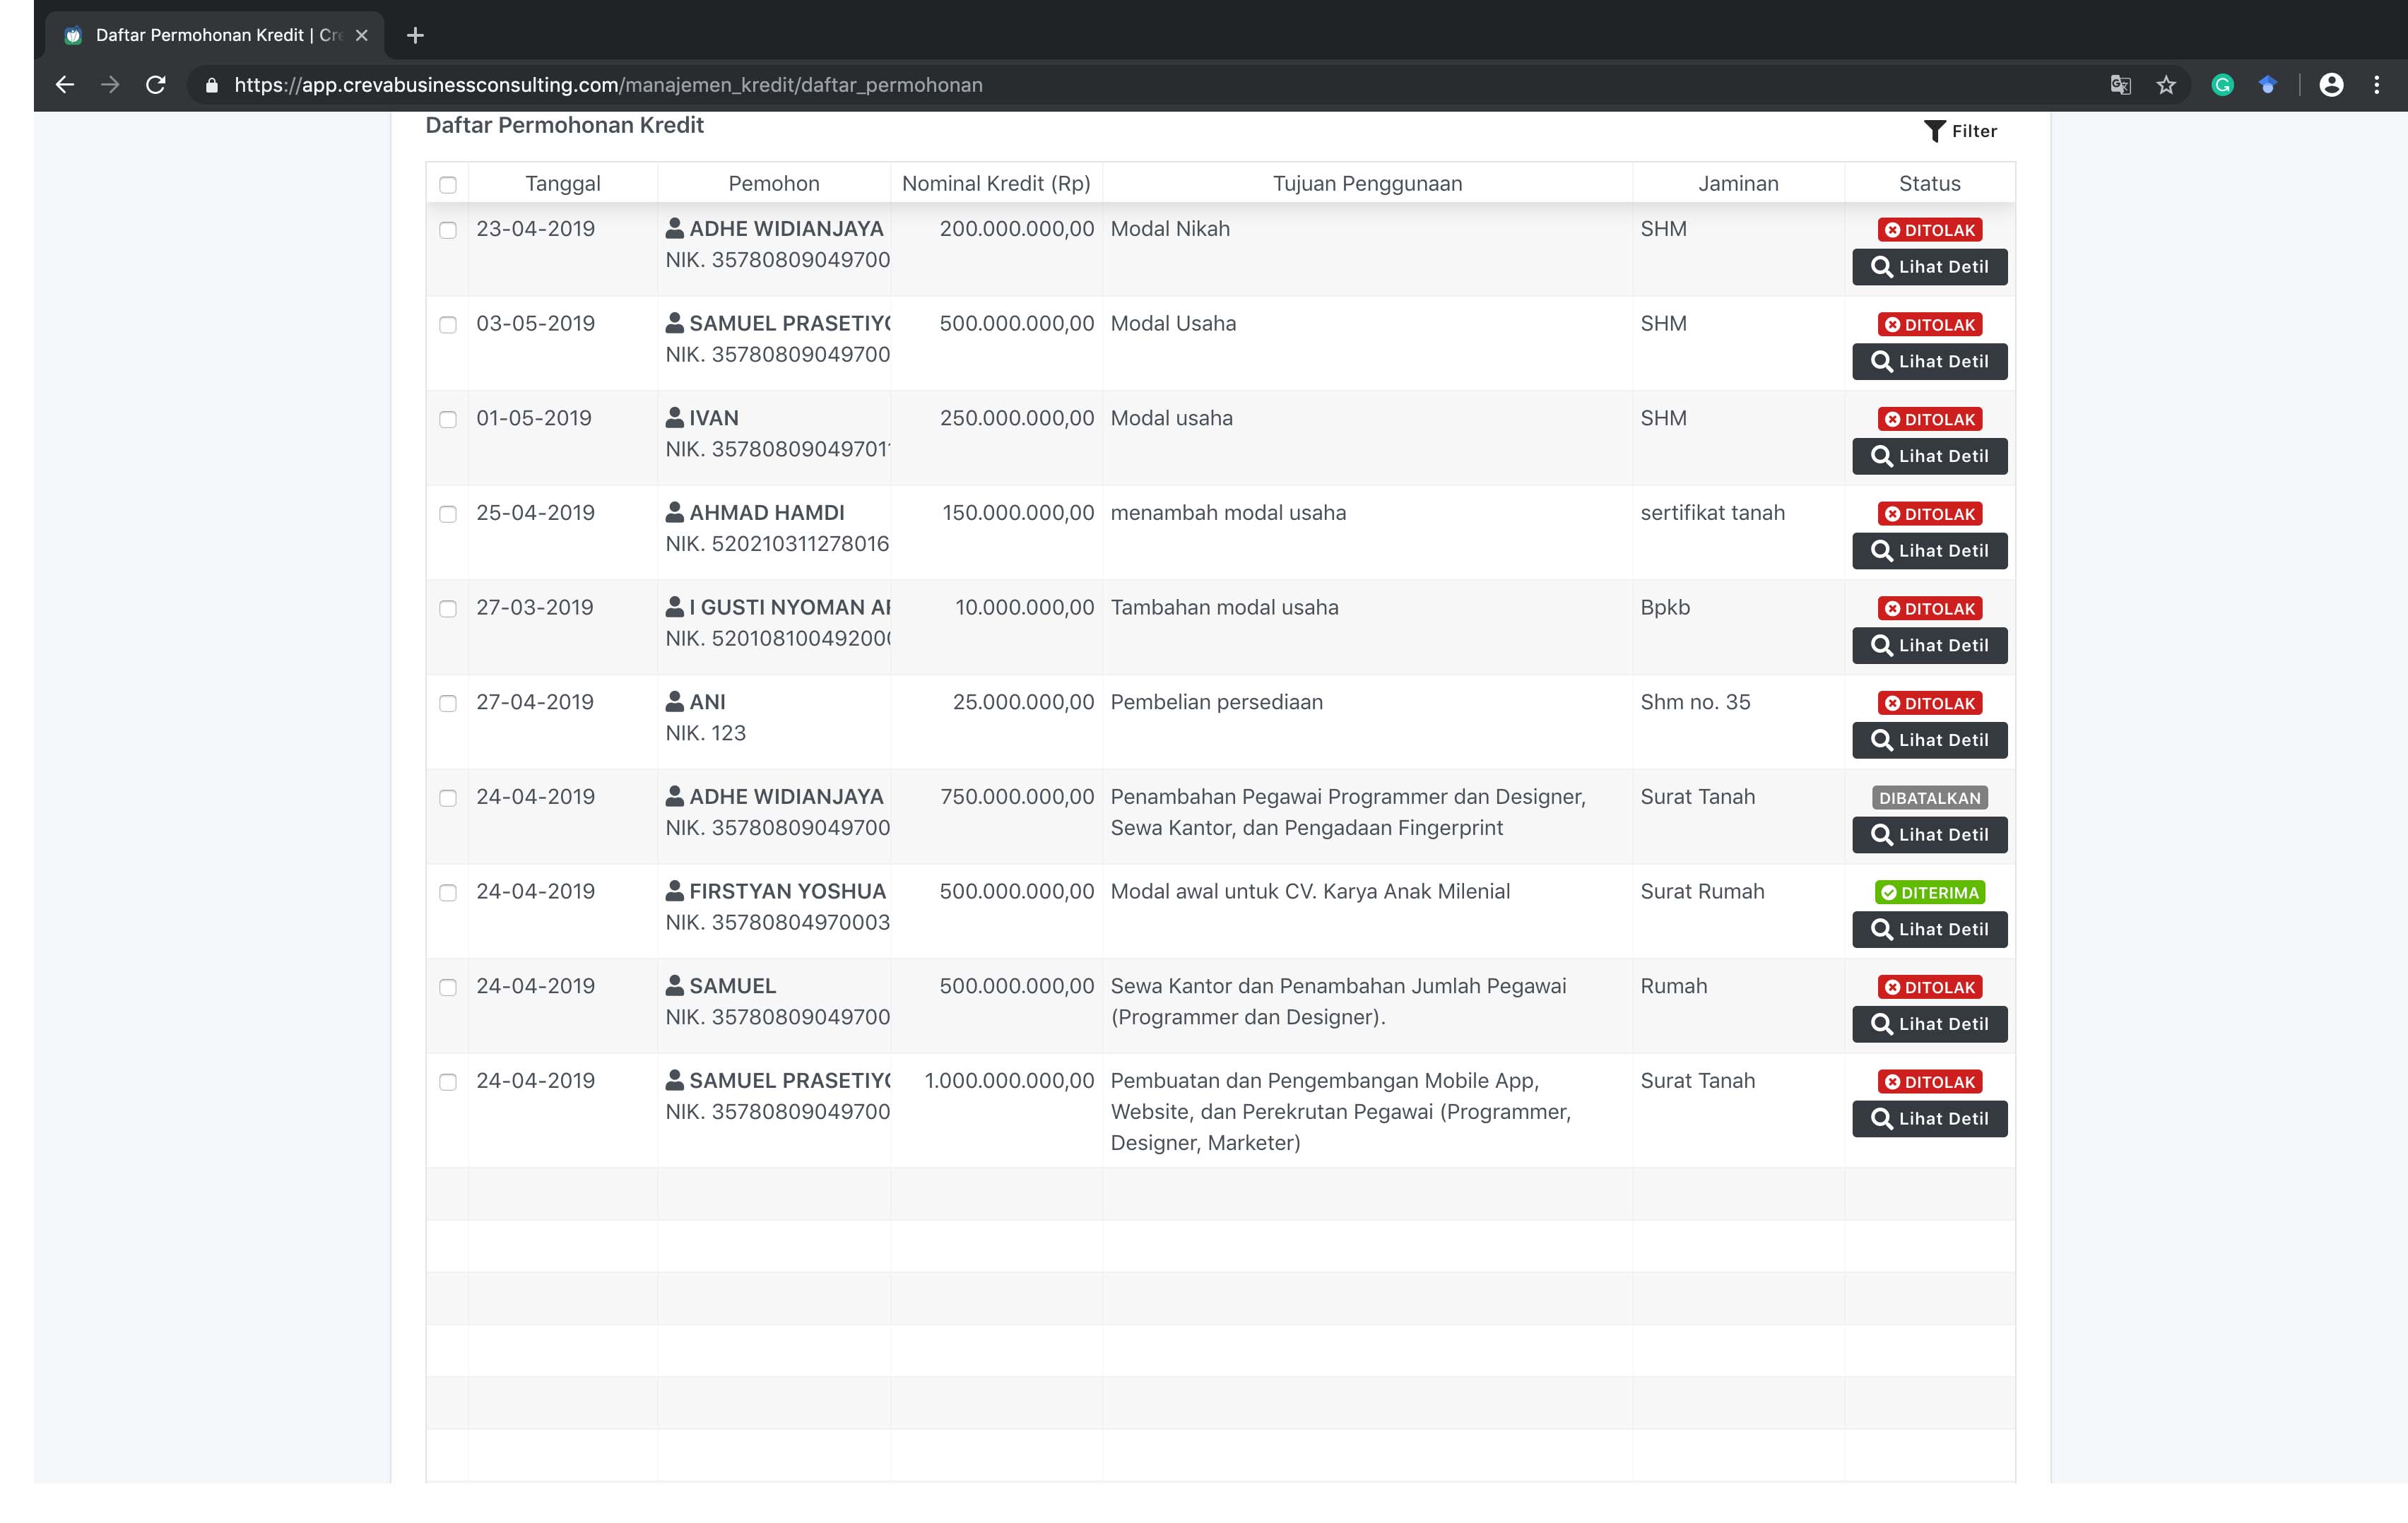Reload the page with refresh icon

(156, 85)
